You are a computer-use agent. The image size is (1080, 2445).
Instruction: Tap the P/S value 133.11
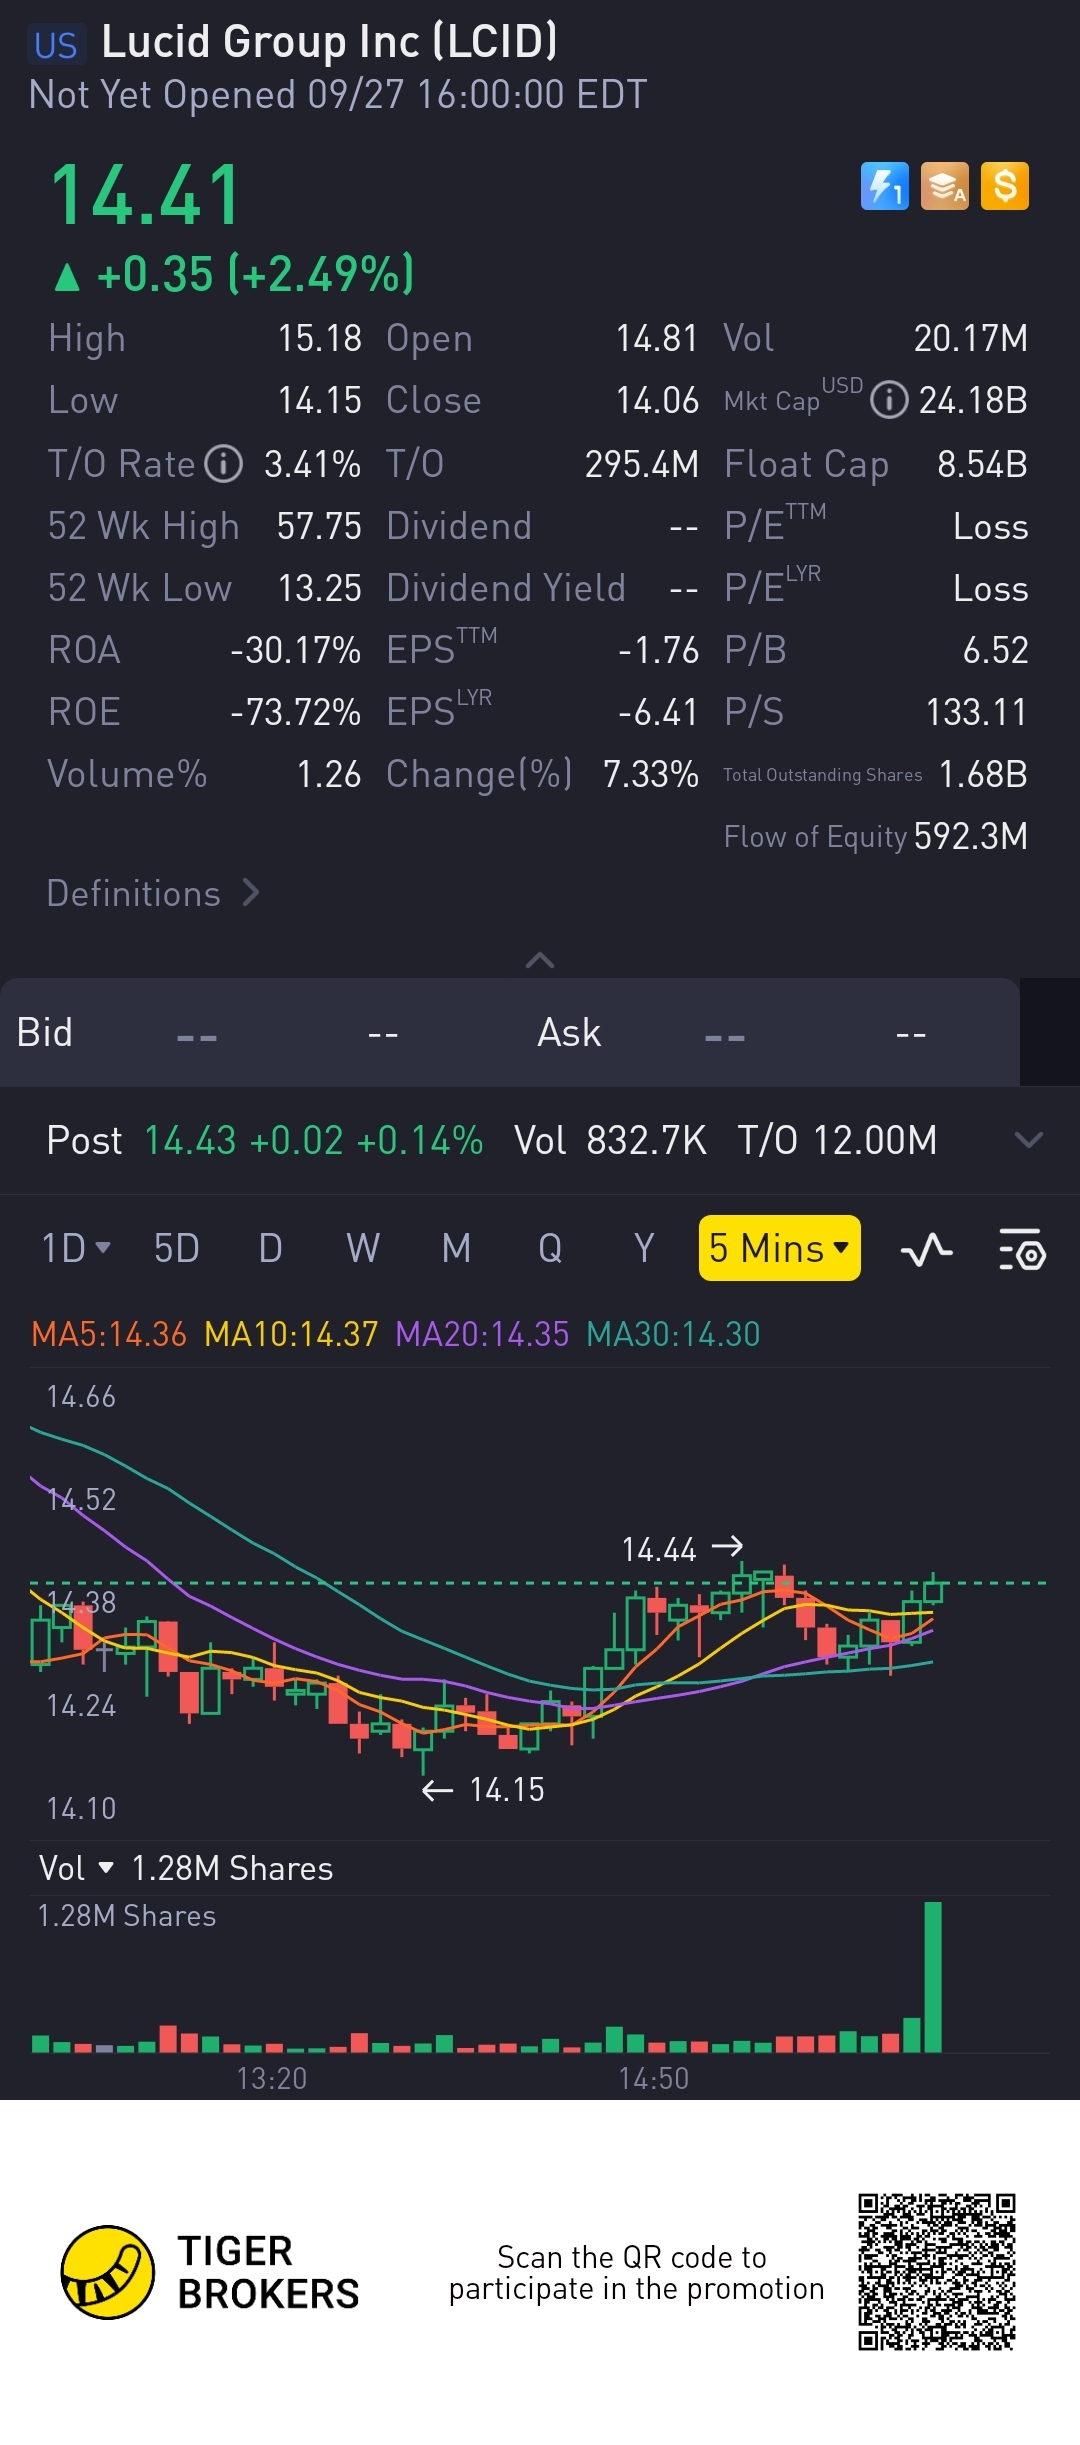click(x=977, y=712)
